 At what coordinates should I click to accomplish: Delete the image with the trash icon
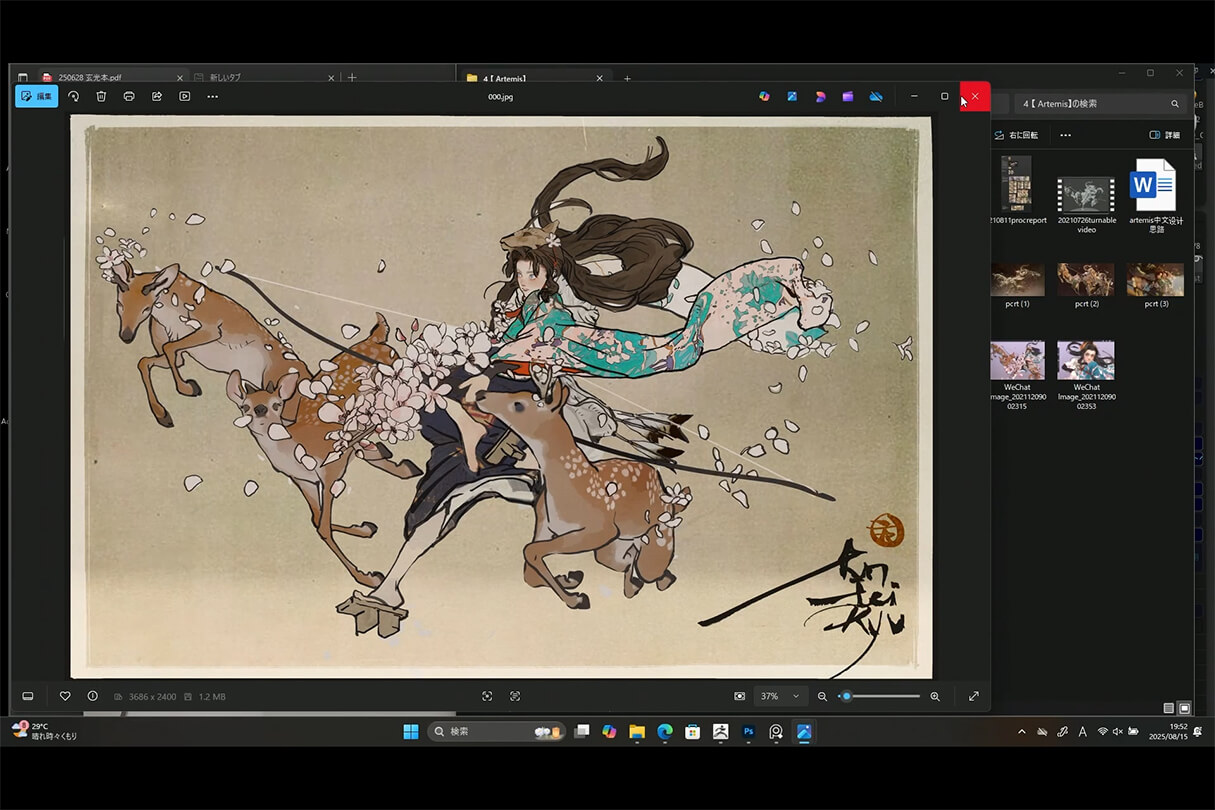[101, 96]
